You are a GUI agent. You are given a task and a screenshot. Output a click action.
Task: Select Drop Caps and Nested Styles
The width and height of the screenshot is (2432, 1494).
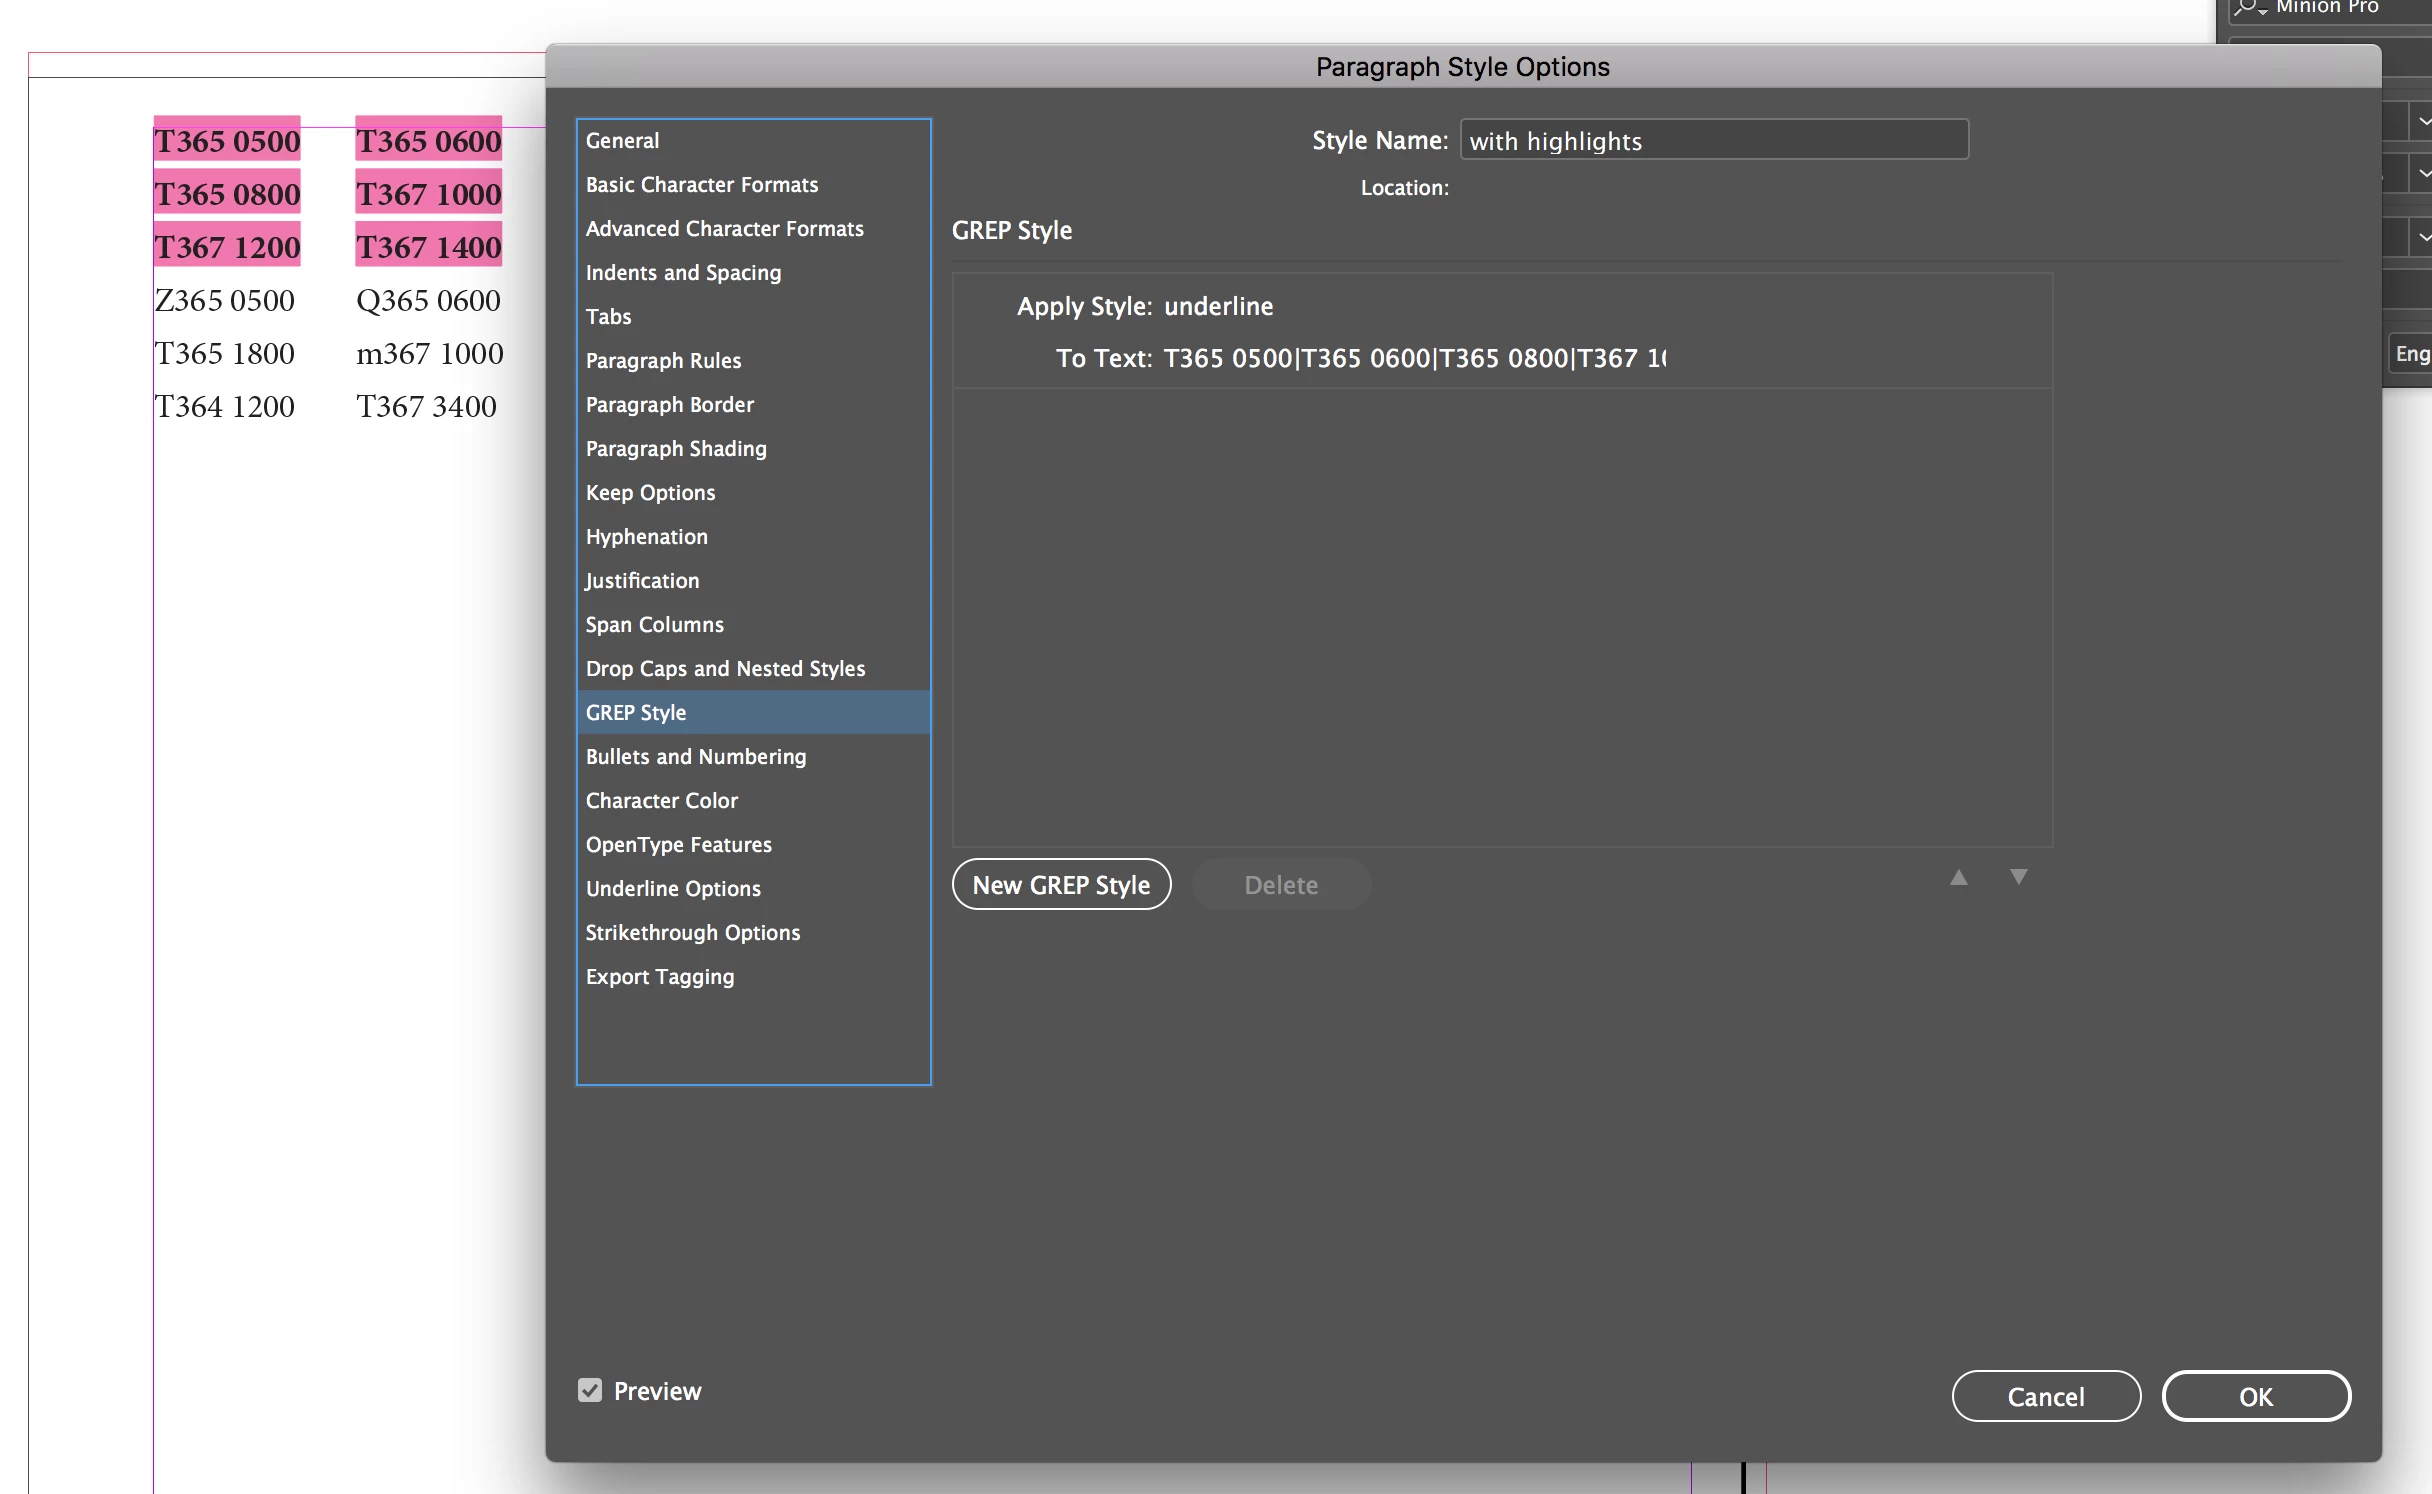pos(725,669)
